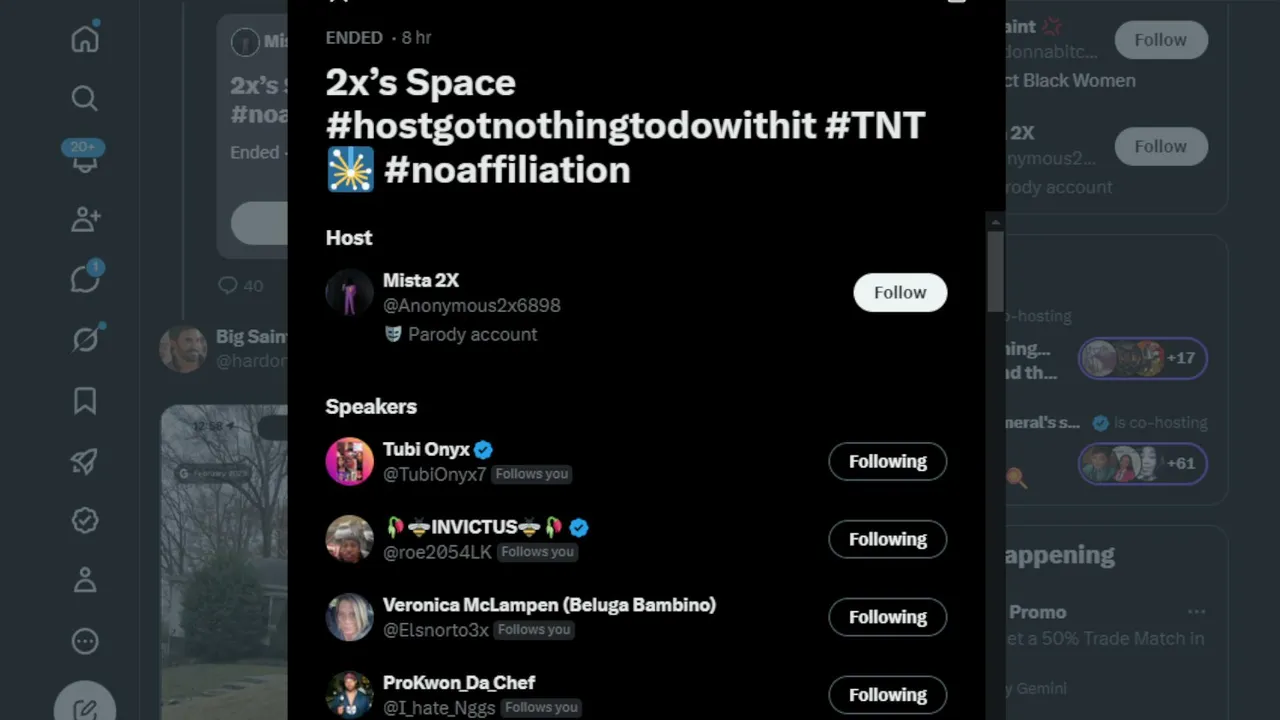This screenshot has height=720, width=1280.
Task: Open Tubi Onyx profile avatar
Action: click(349, 461)
